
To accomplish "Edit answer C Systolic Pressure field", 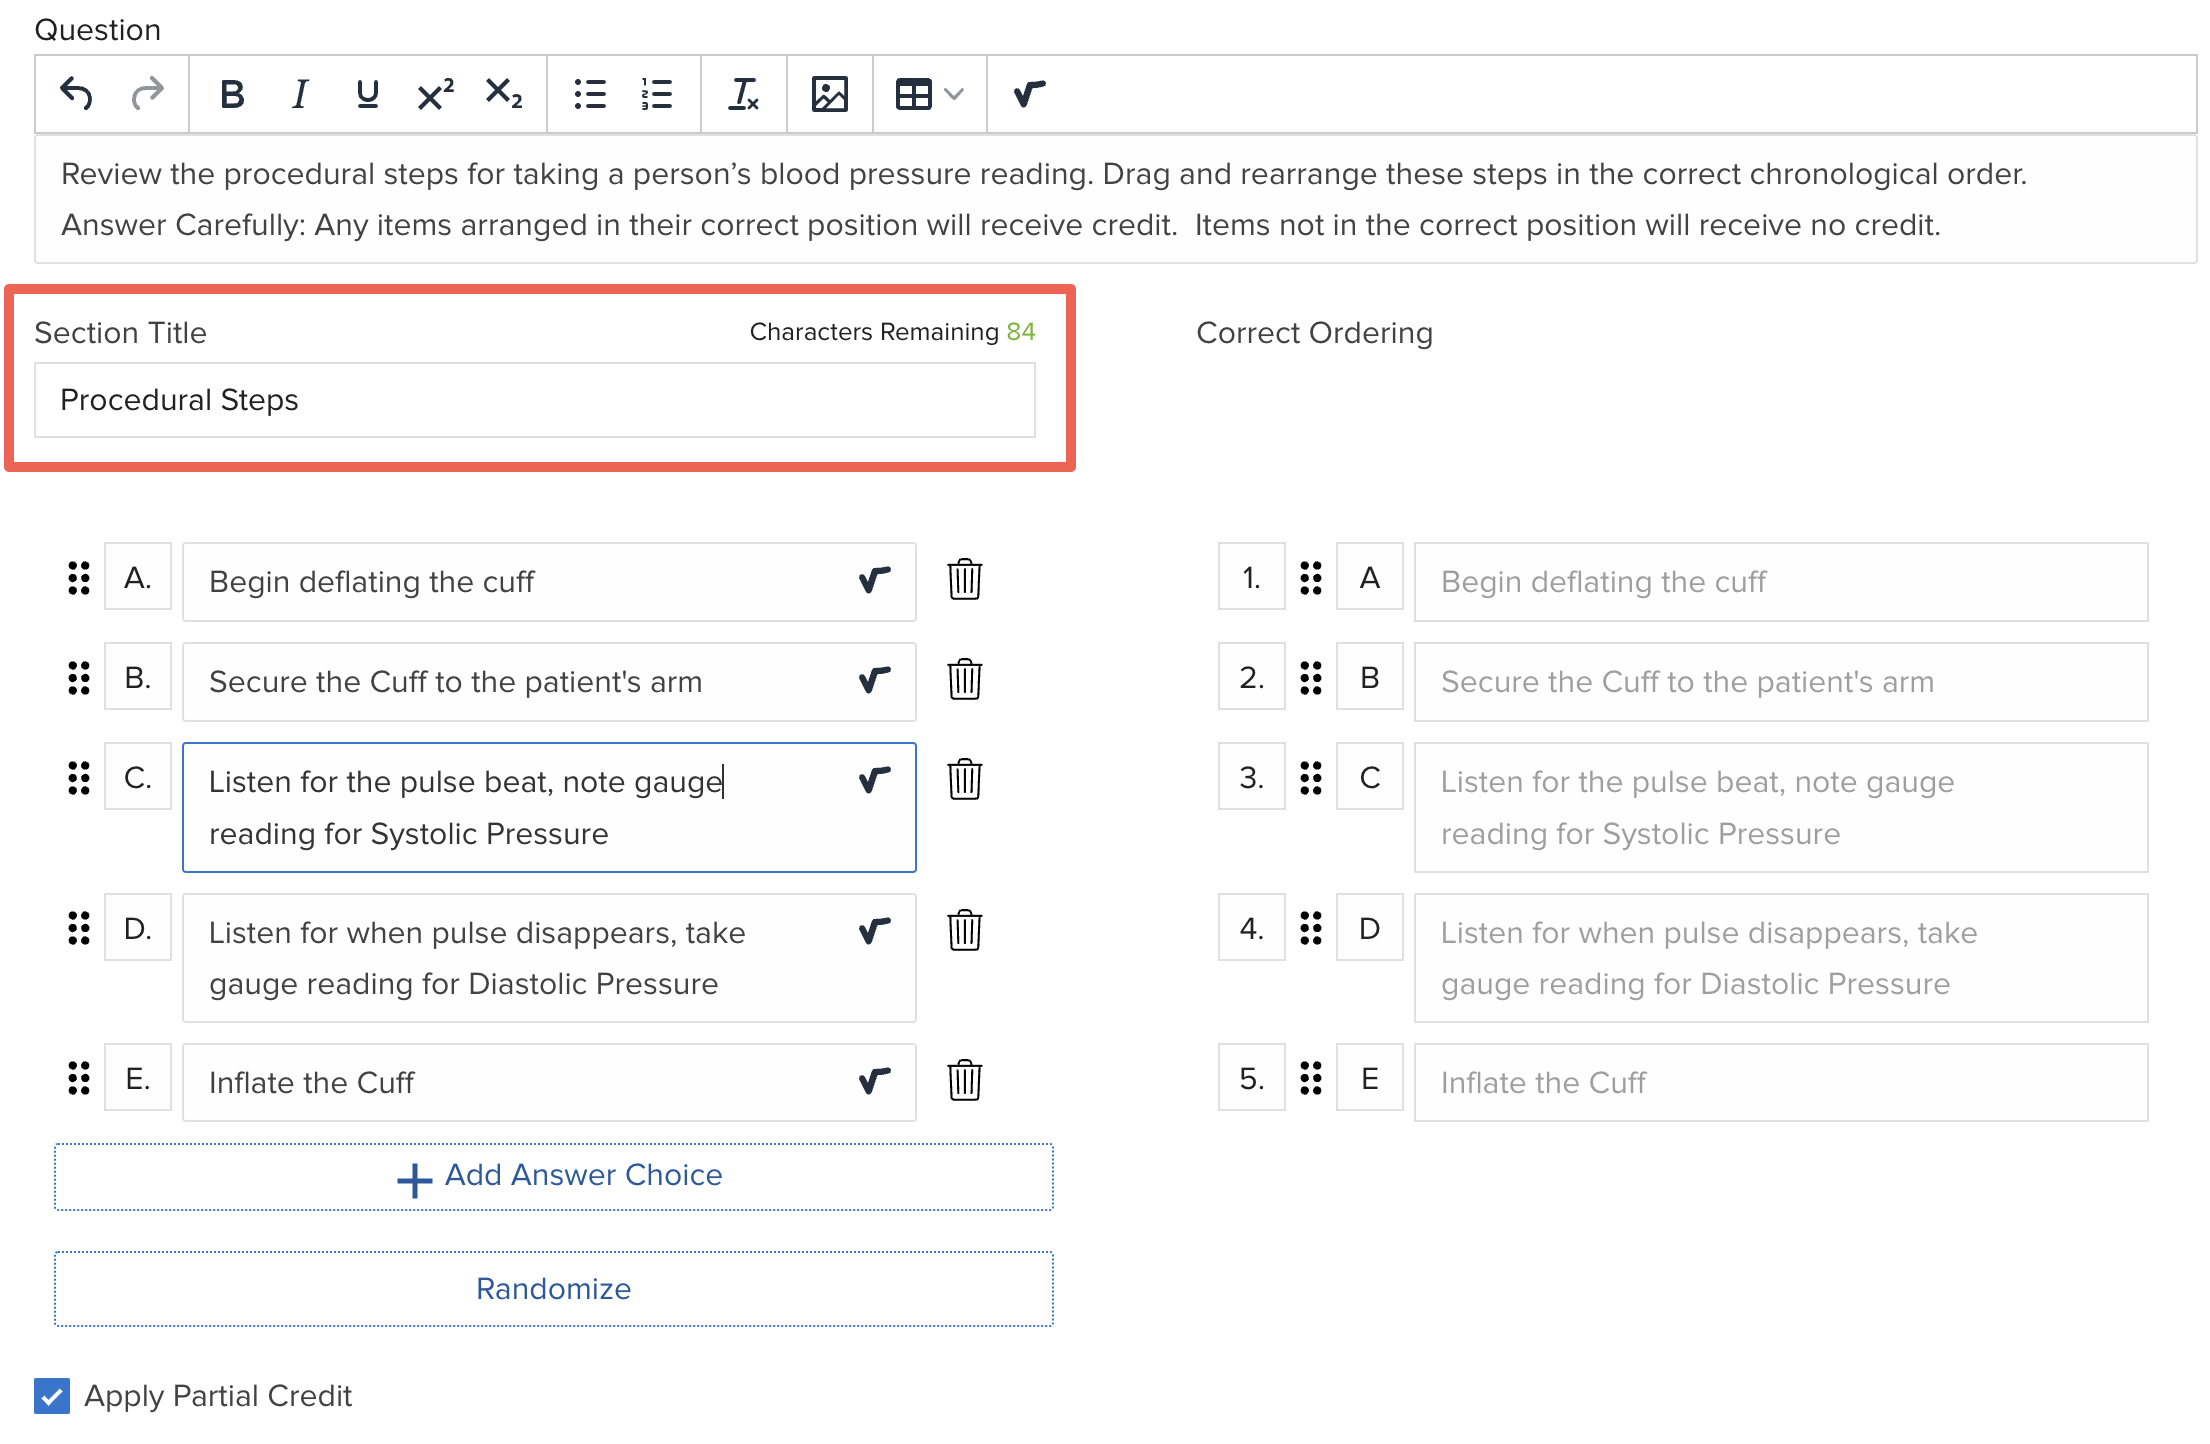I will pyautogui.click(x=549, y=807).
